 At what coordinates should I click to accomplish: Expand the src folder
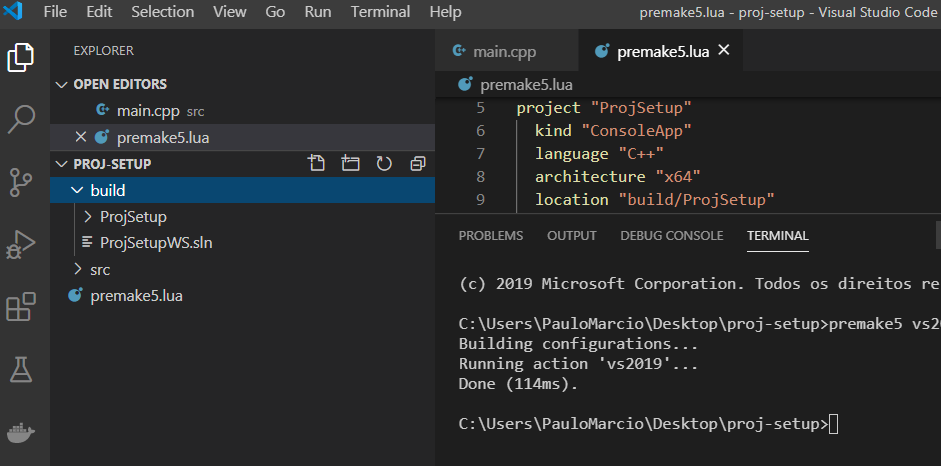click(x=99, y=270)
